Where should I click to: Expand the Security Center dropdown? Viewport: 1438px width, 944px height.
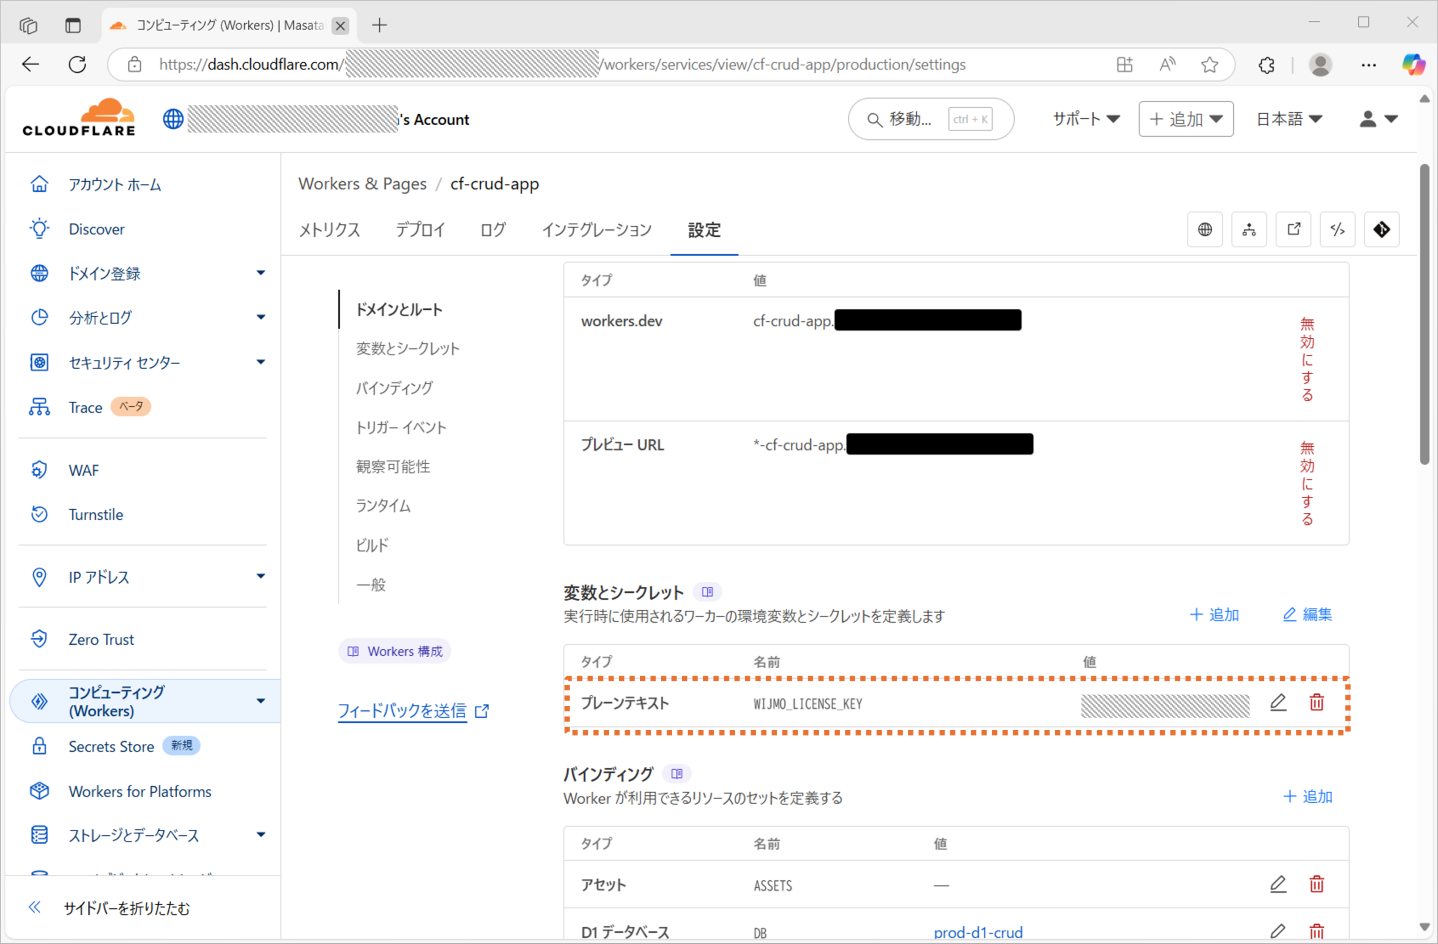pos(261,362)
